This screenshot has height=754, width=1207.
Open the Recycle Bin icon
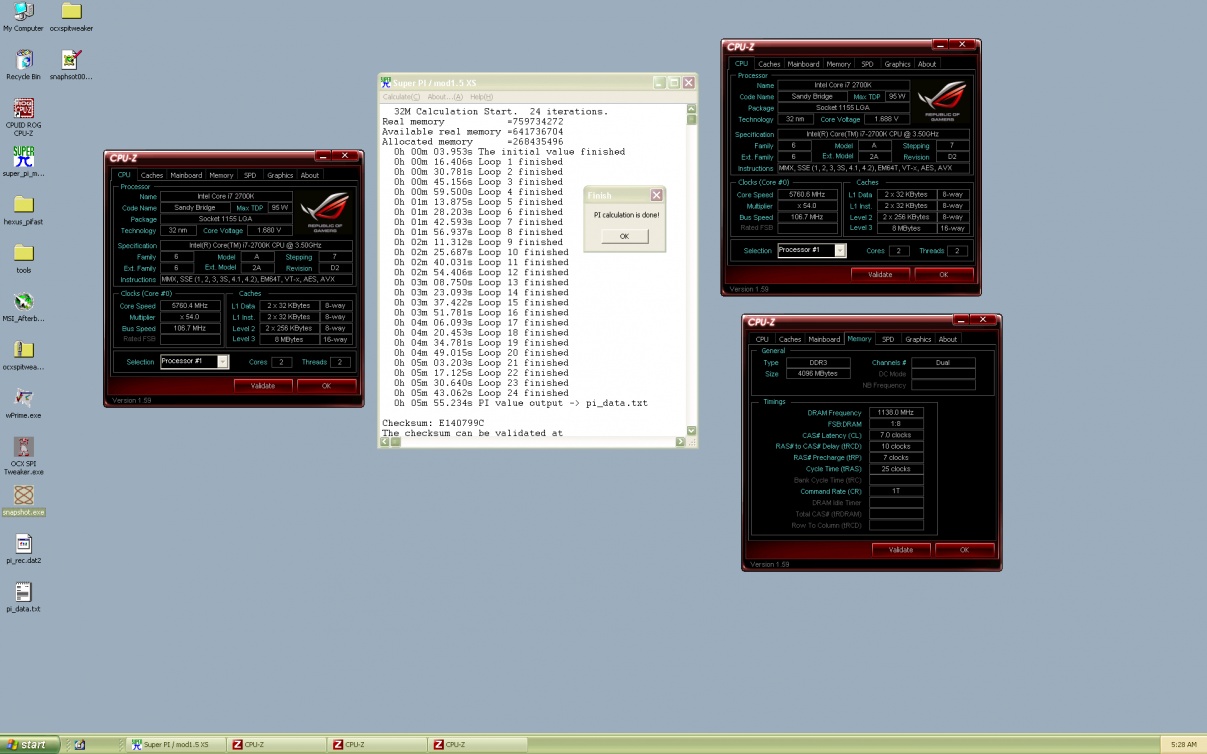tap(23, 60)
